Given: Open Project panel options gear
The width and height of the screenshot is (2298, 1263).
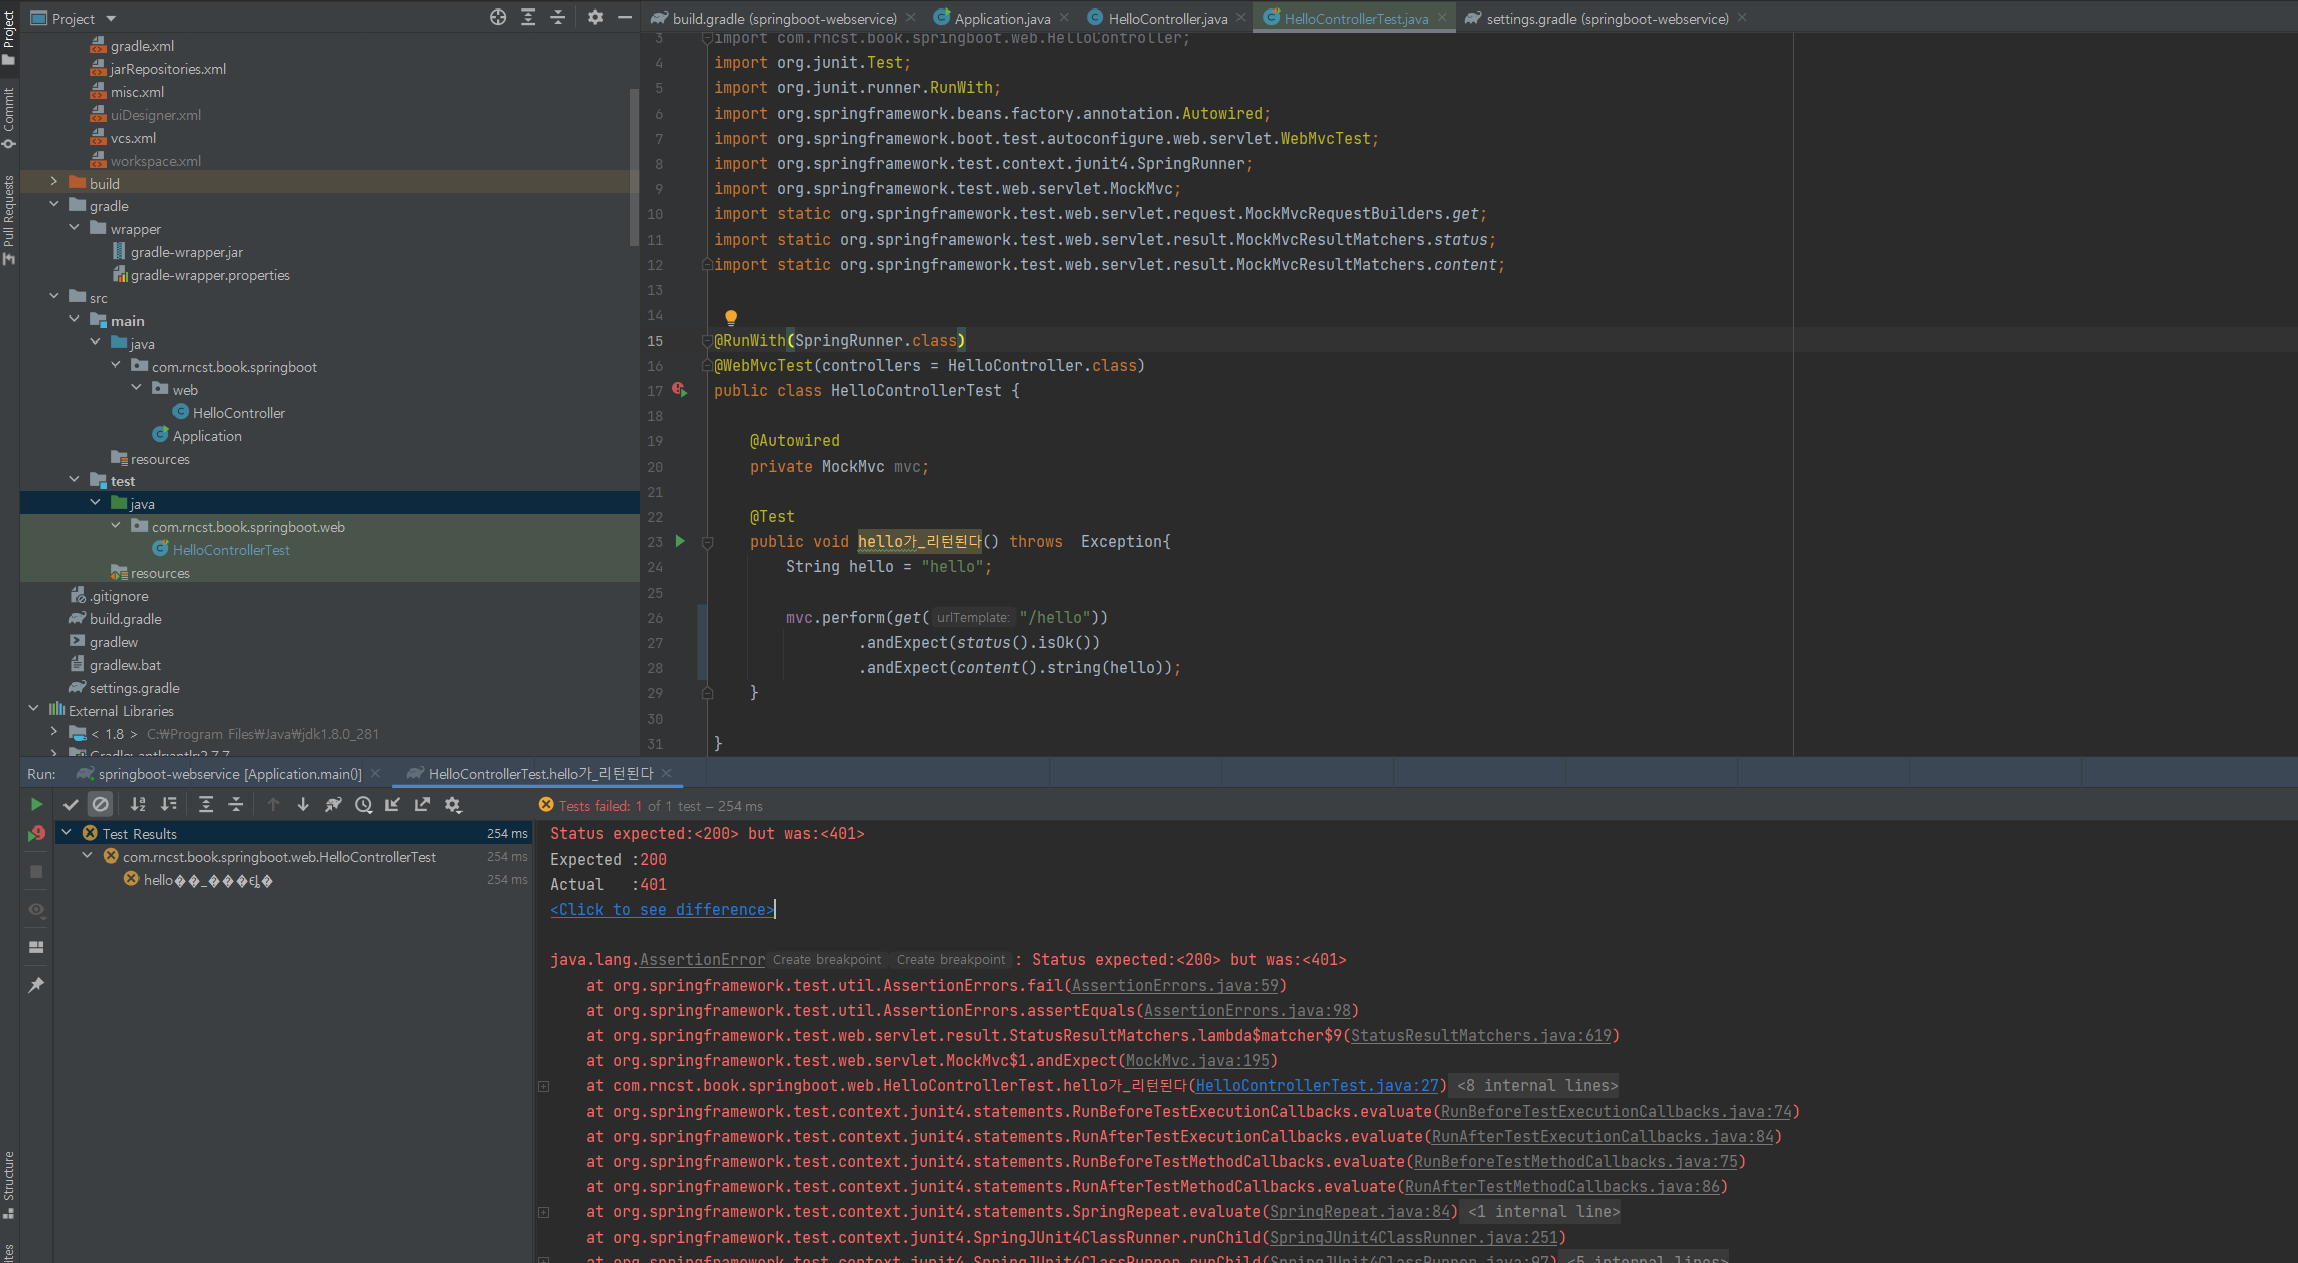Looking at the screenshot, I should tap(595, 17).
